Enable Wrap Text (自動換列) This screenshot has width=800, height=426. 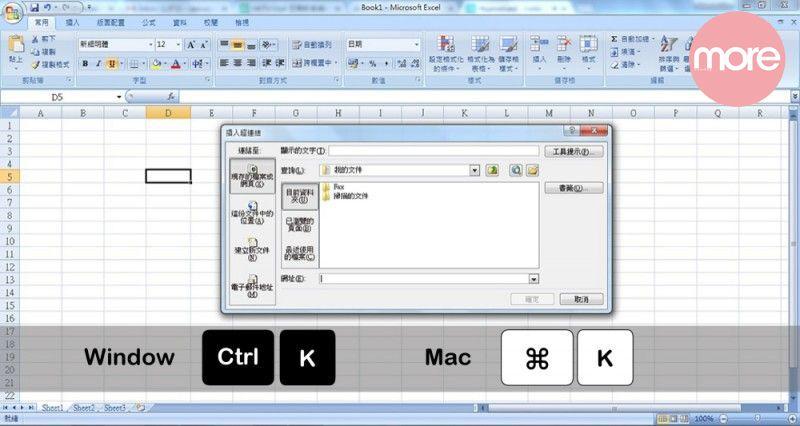[x=312, y=45]
